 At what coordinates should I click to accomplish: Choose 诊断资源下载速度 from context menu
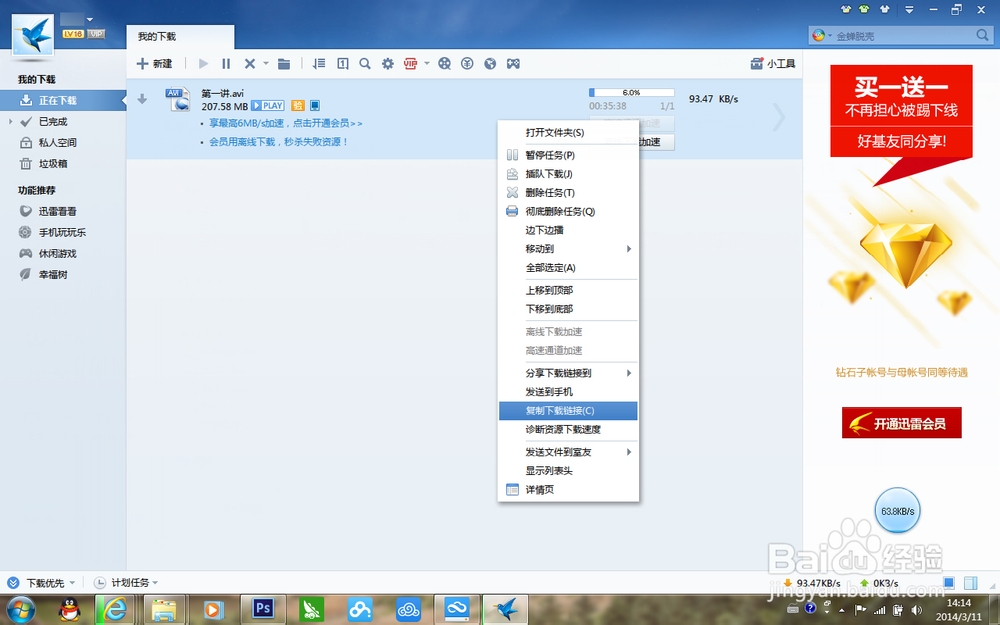point(568,429)
